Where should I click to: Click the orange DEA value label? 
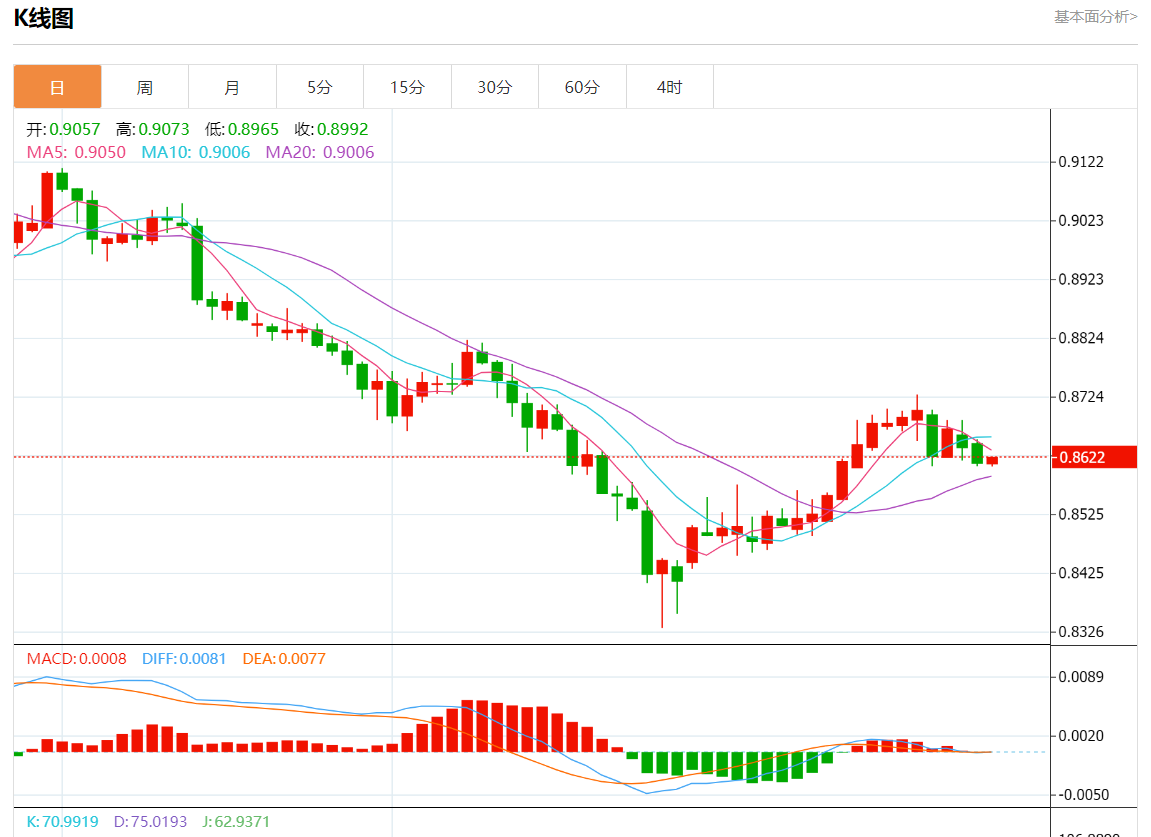pyautogui.click(x=284, y=658)
